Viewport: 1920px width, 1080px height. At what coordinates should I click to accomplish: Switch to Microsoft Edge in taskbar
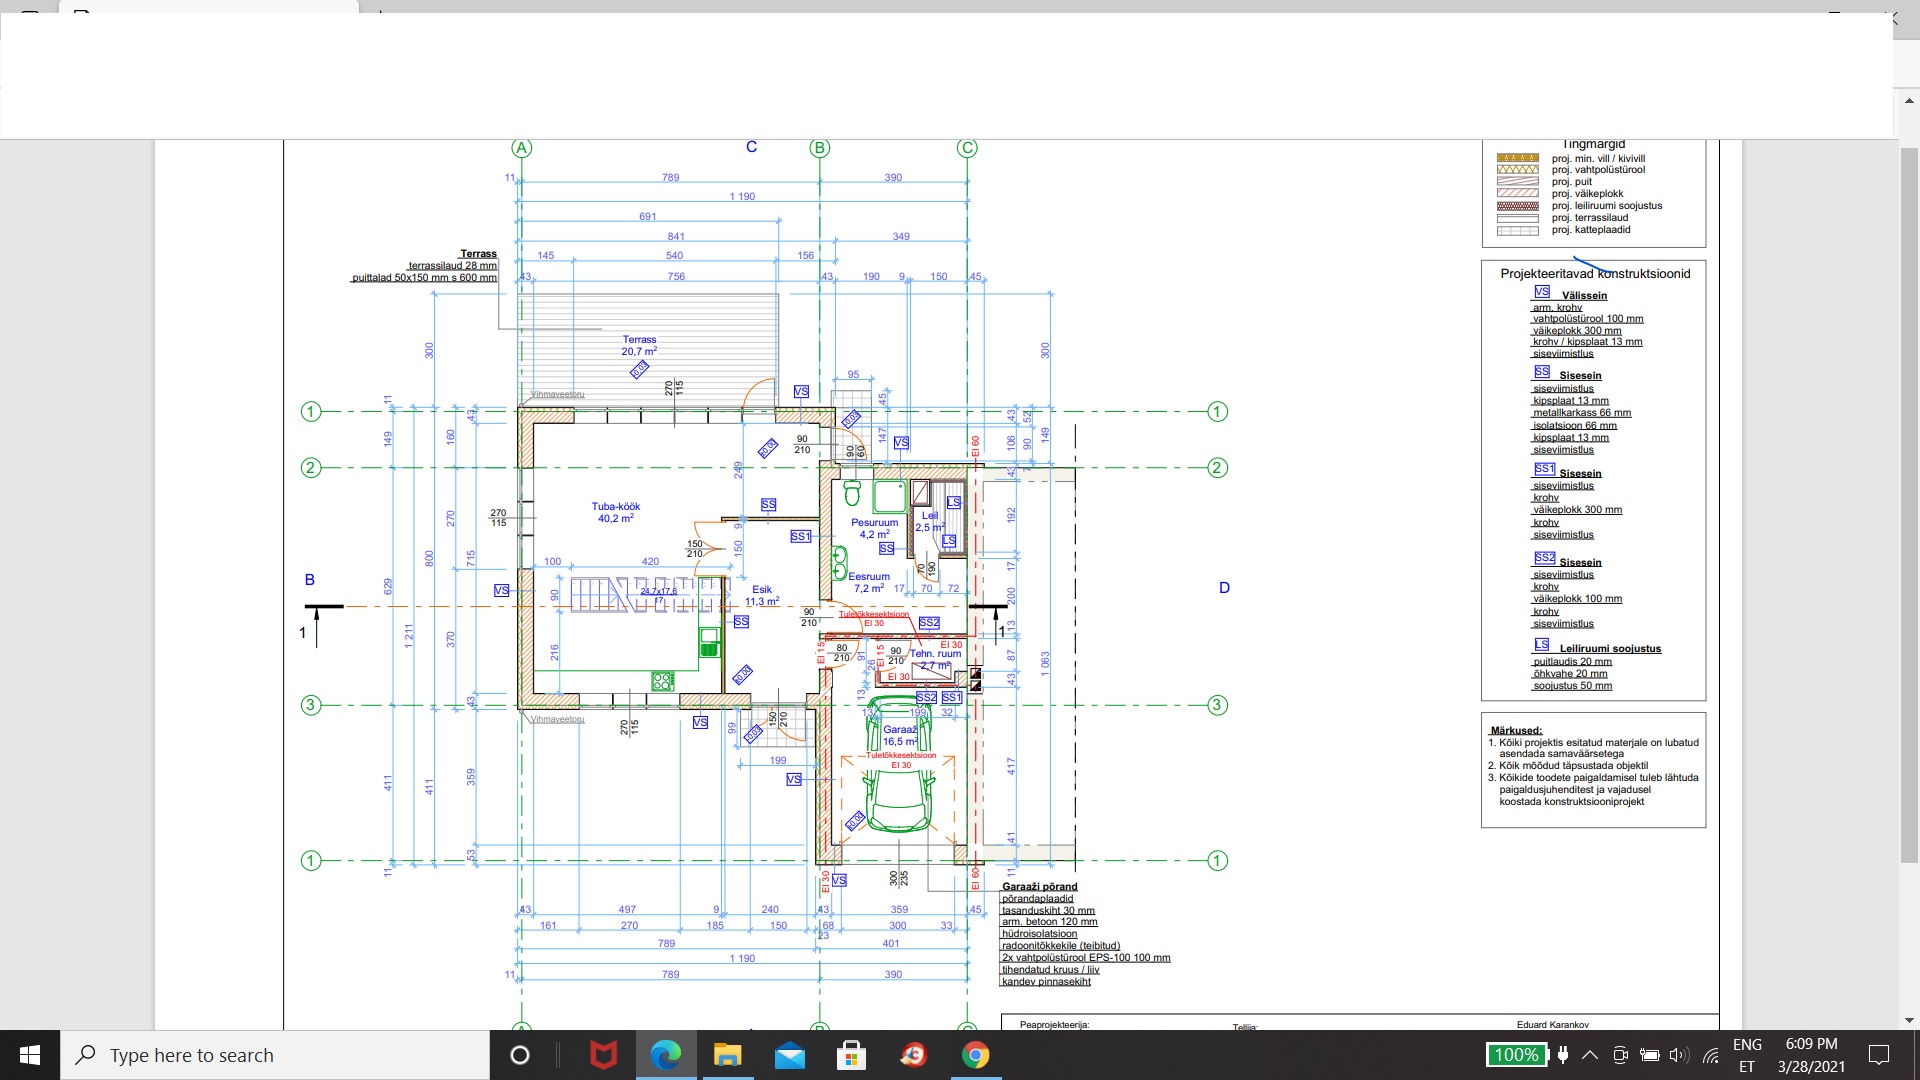tap(666, 1055)
